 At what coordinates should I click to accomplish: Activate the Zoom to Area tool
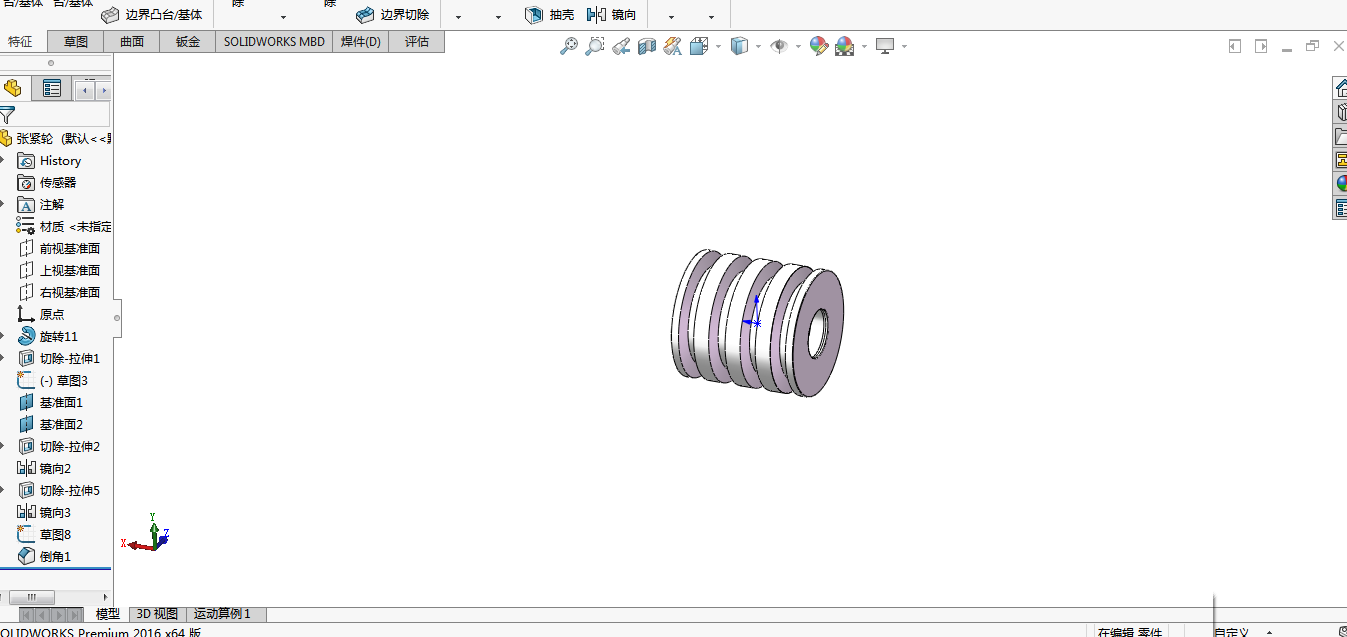click(x=594, y=46)
